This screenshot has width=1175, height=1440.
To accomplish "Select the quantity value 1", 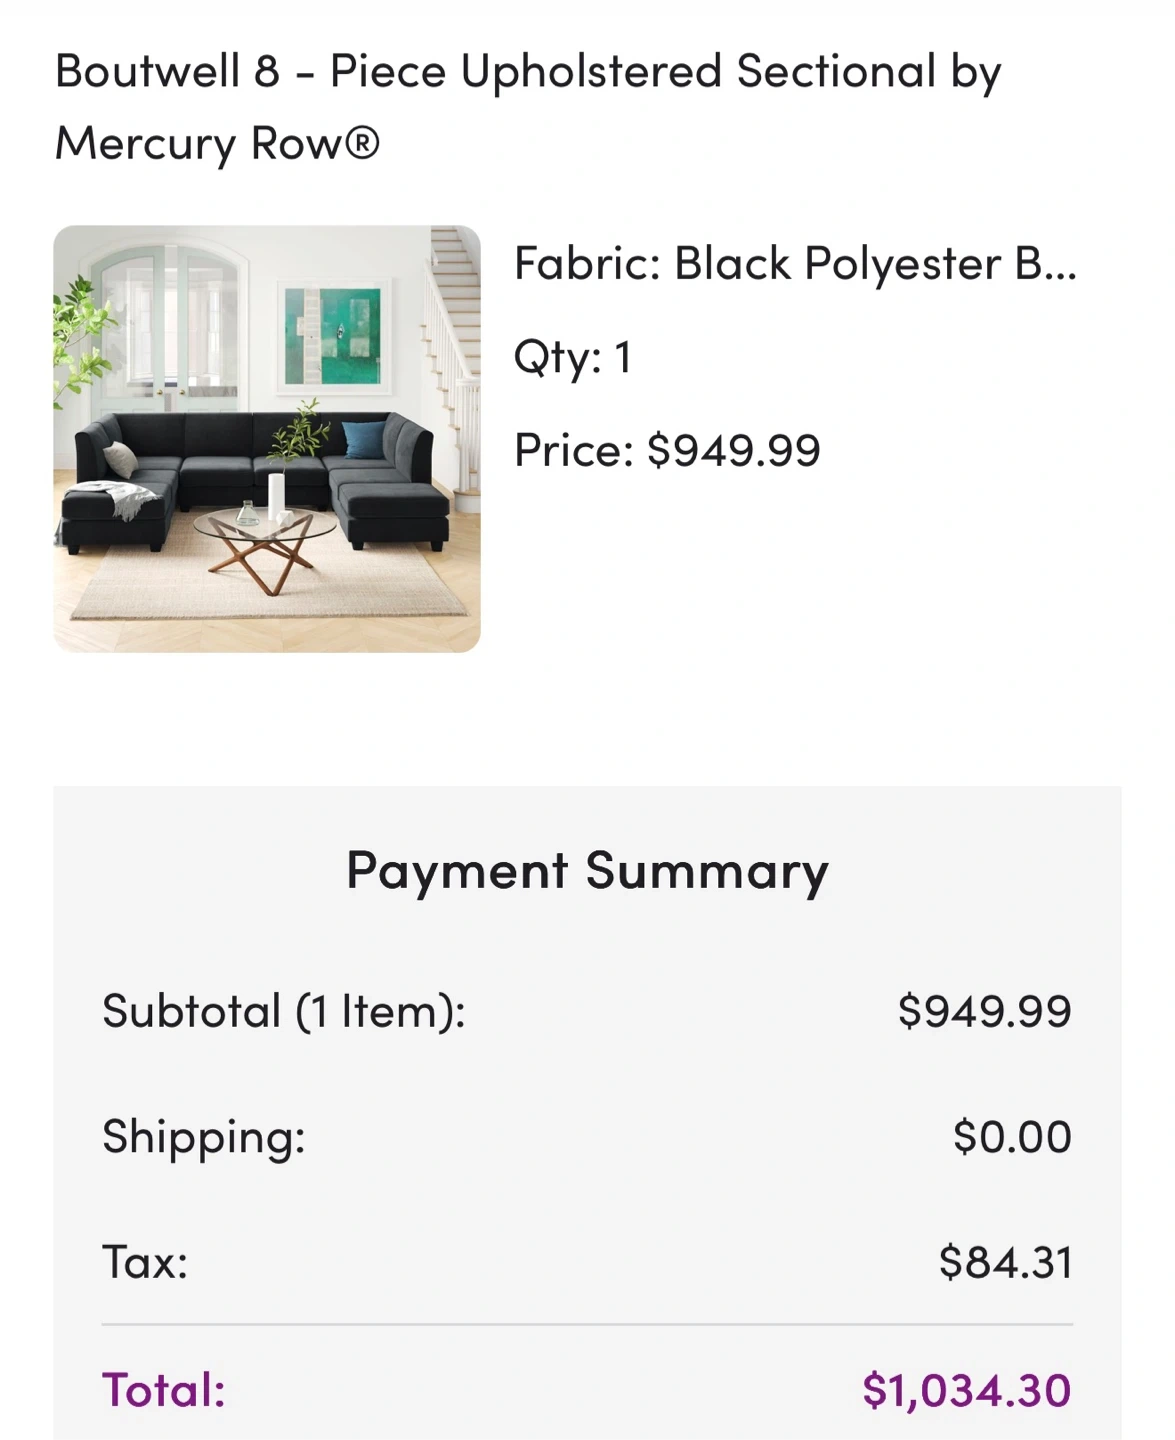I will point(623,357).
